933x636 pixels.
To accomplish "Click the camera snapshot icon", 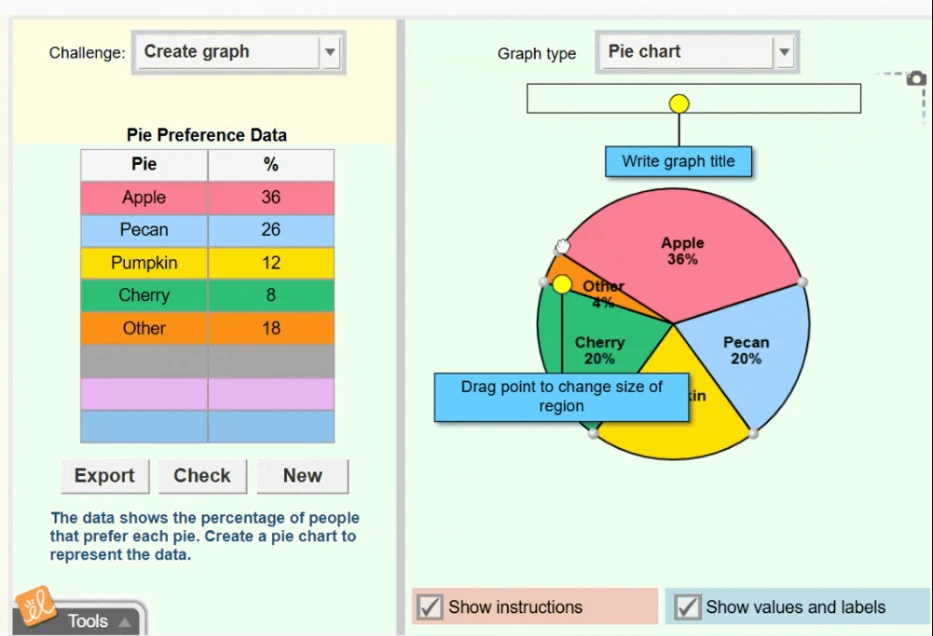I will tap(916, 79).
